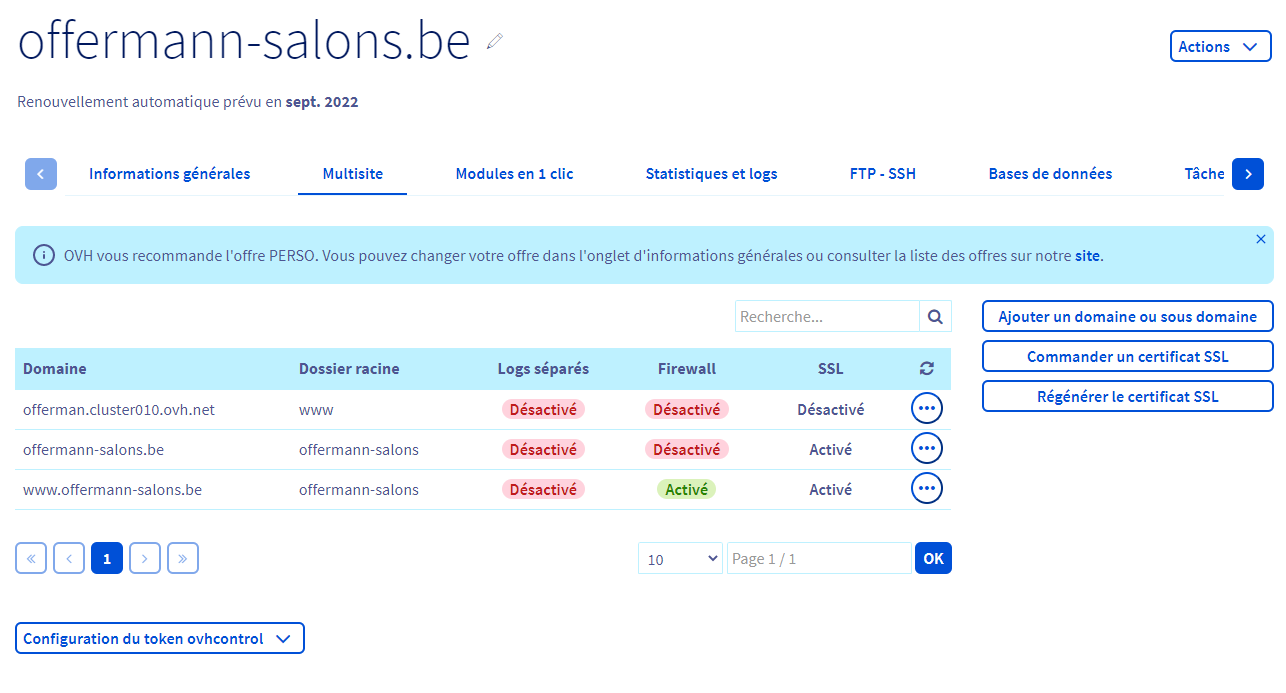Click the refresh icon in the table header
Viewport: 1286px width, 693px height.
click(x=926, y=369)
